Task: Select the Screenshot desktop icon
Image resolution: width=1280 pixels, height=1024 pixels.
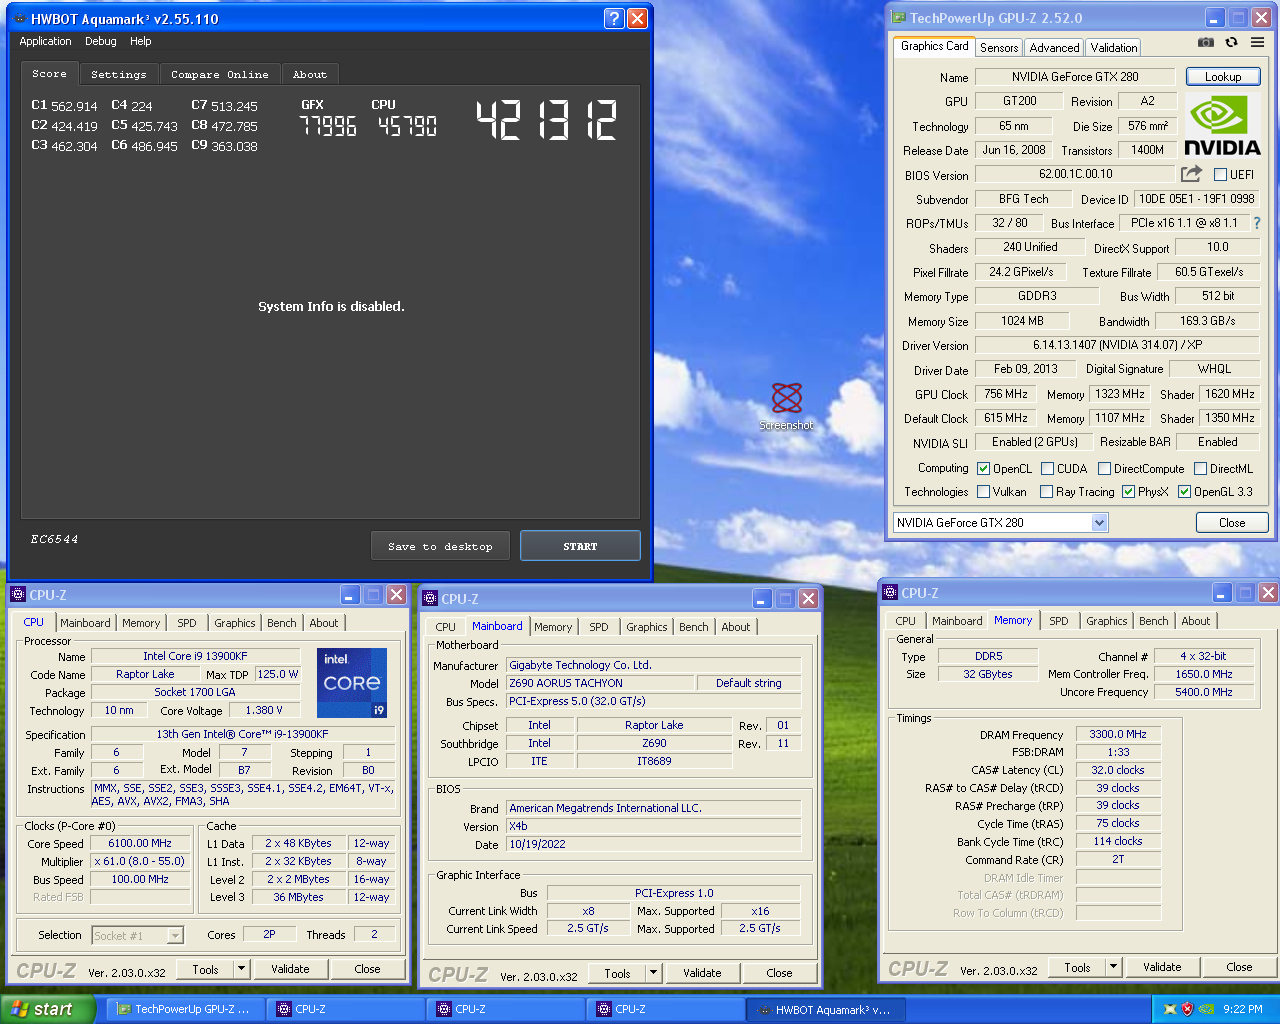Action: 787,407
